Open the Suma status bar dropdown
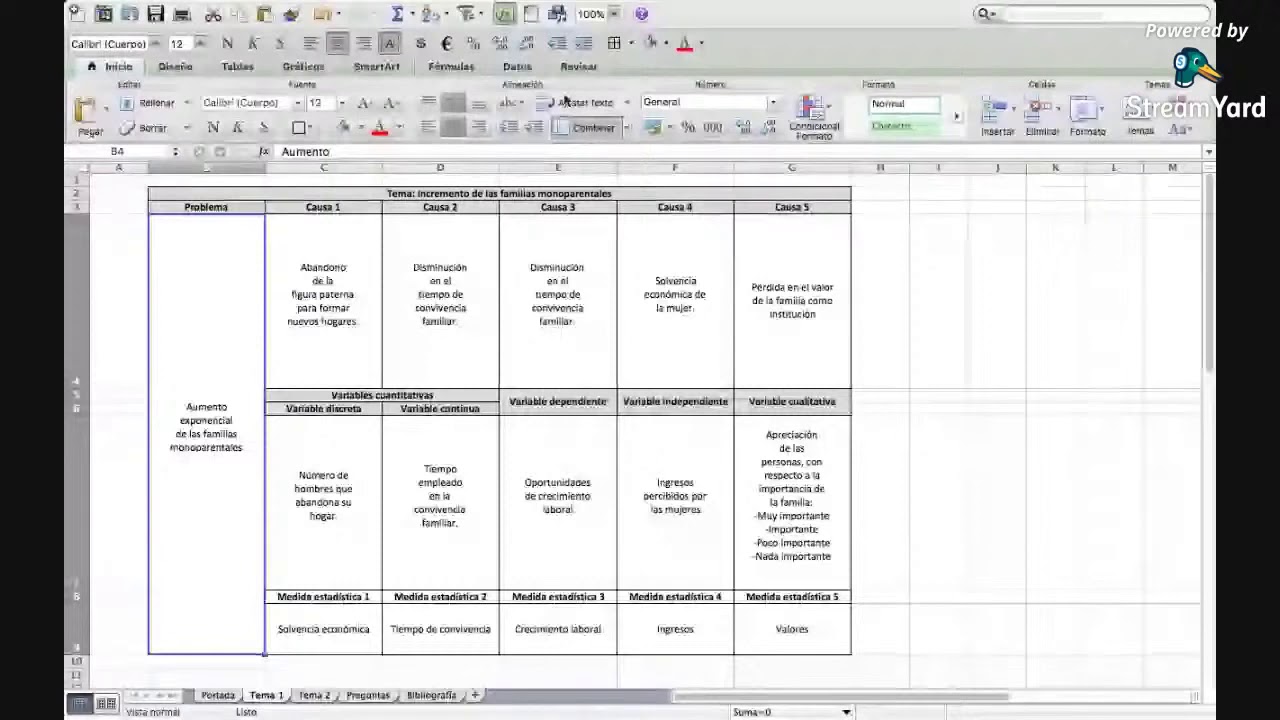Screen dimensions: 1280x720 pyautogui.click(x=846, y=712)
